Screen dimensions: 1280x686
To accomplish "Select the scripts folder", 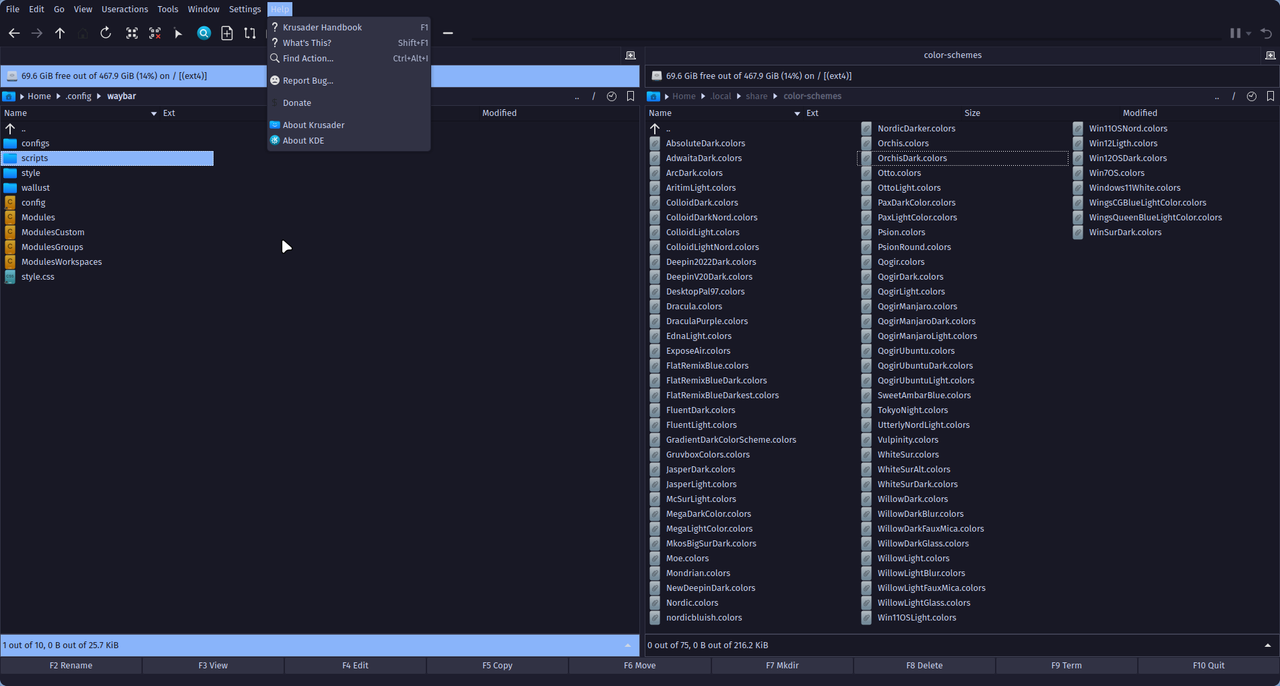I will coord(107,158).
